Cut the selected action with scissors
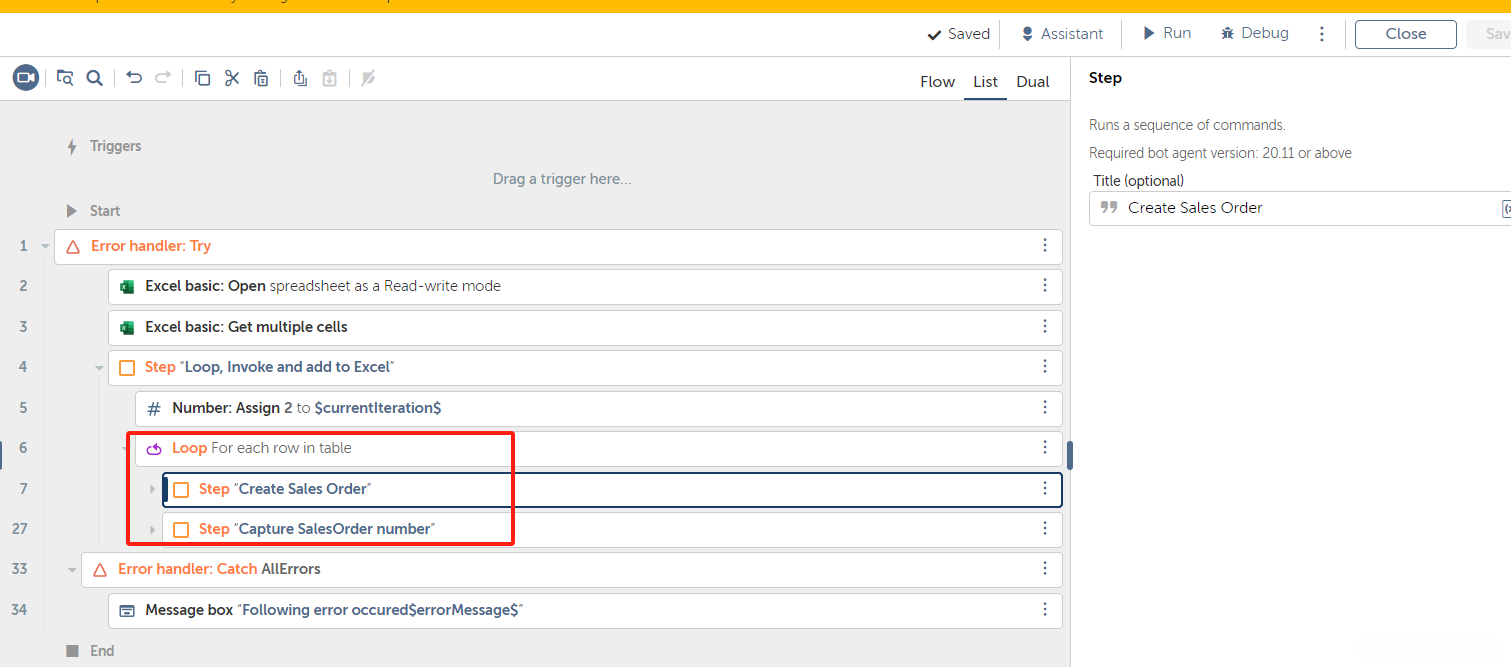The image size is (1511, 667). tap(232, 78)
